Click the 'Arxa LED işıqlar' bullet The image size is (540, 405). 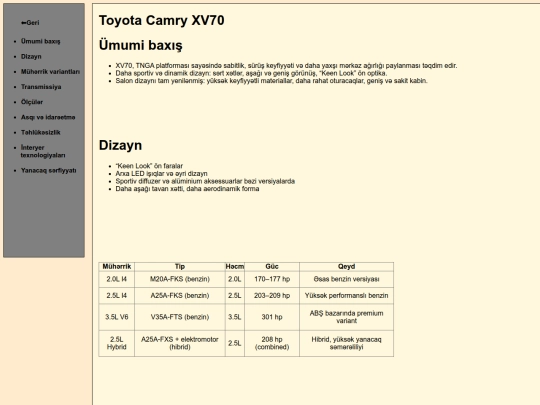coord(162,173)
